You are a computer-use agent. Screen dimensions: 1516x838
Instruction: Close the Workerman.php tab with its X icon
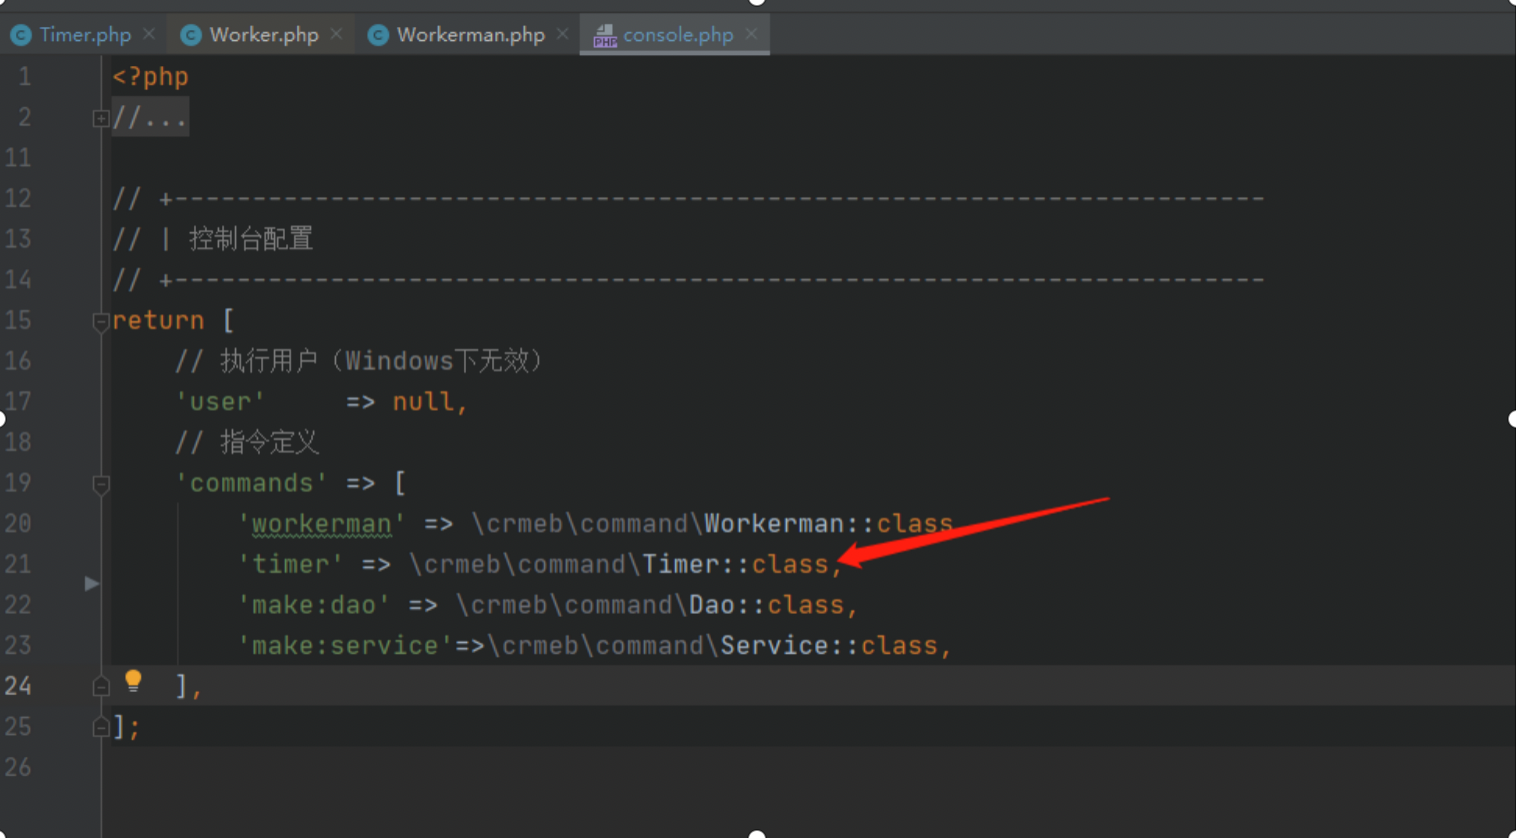(x=562, y=33)
